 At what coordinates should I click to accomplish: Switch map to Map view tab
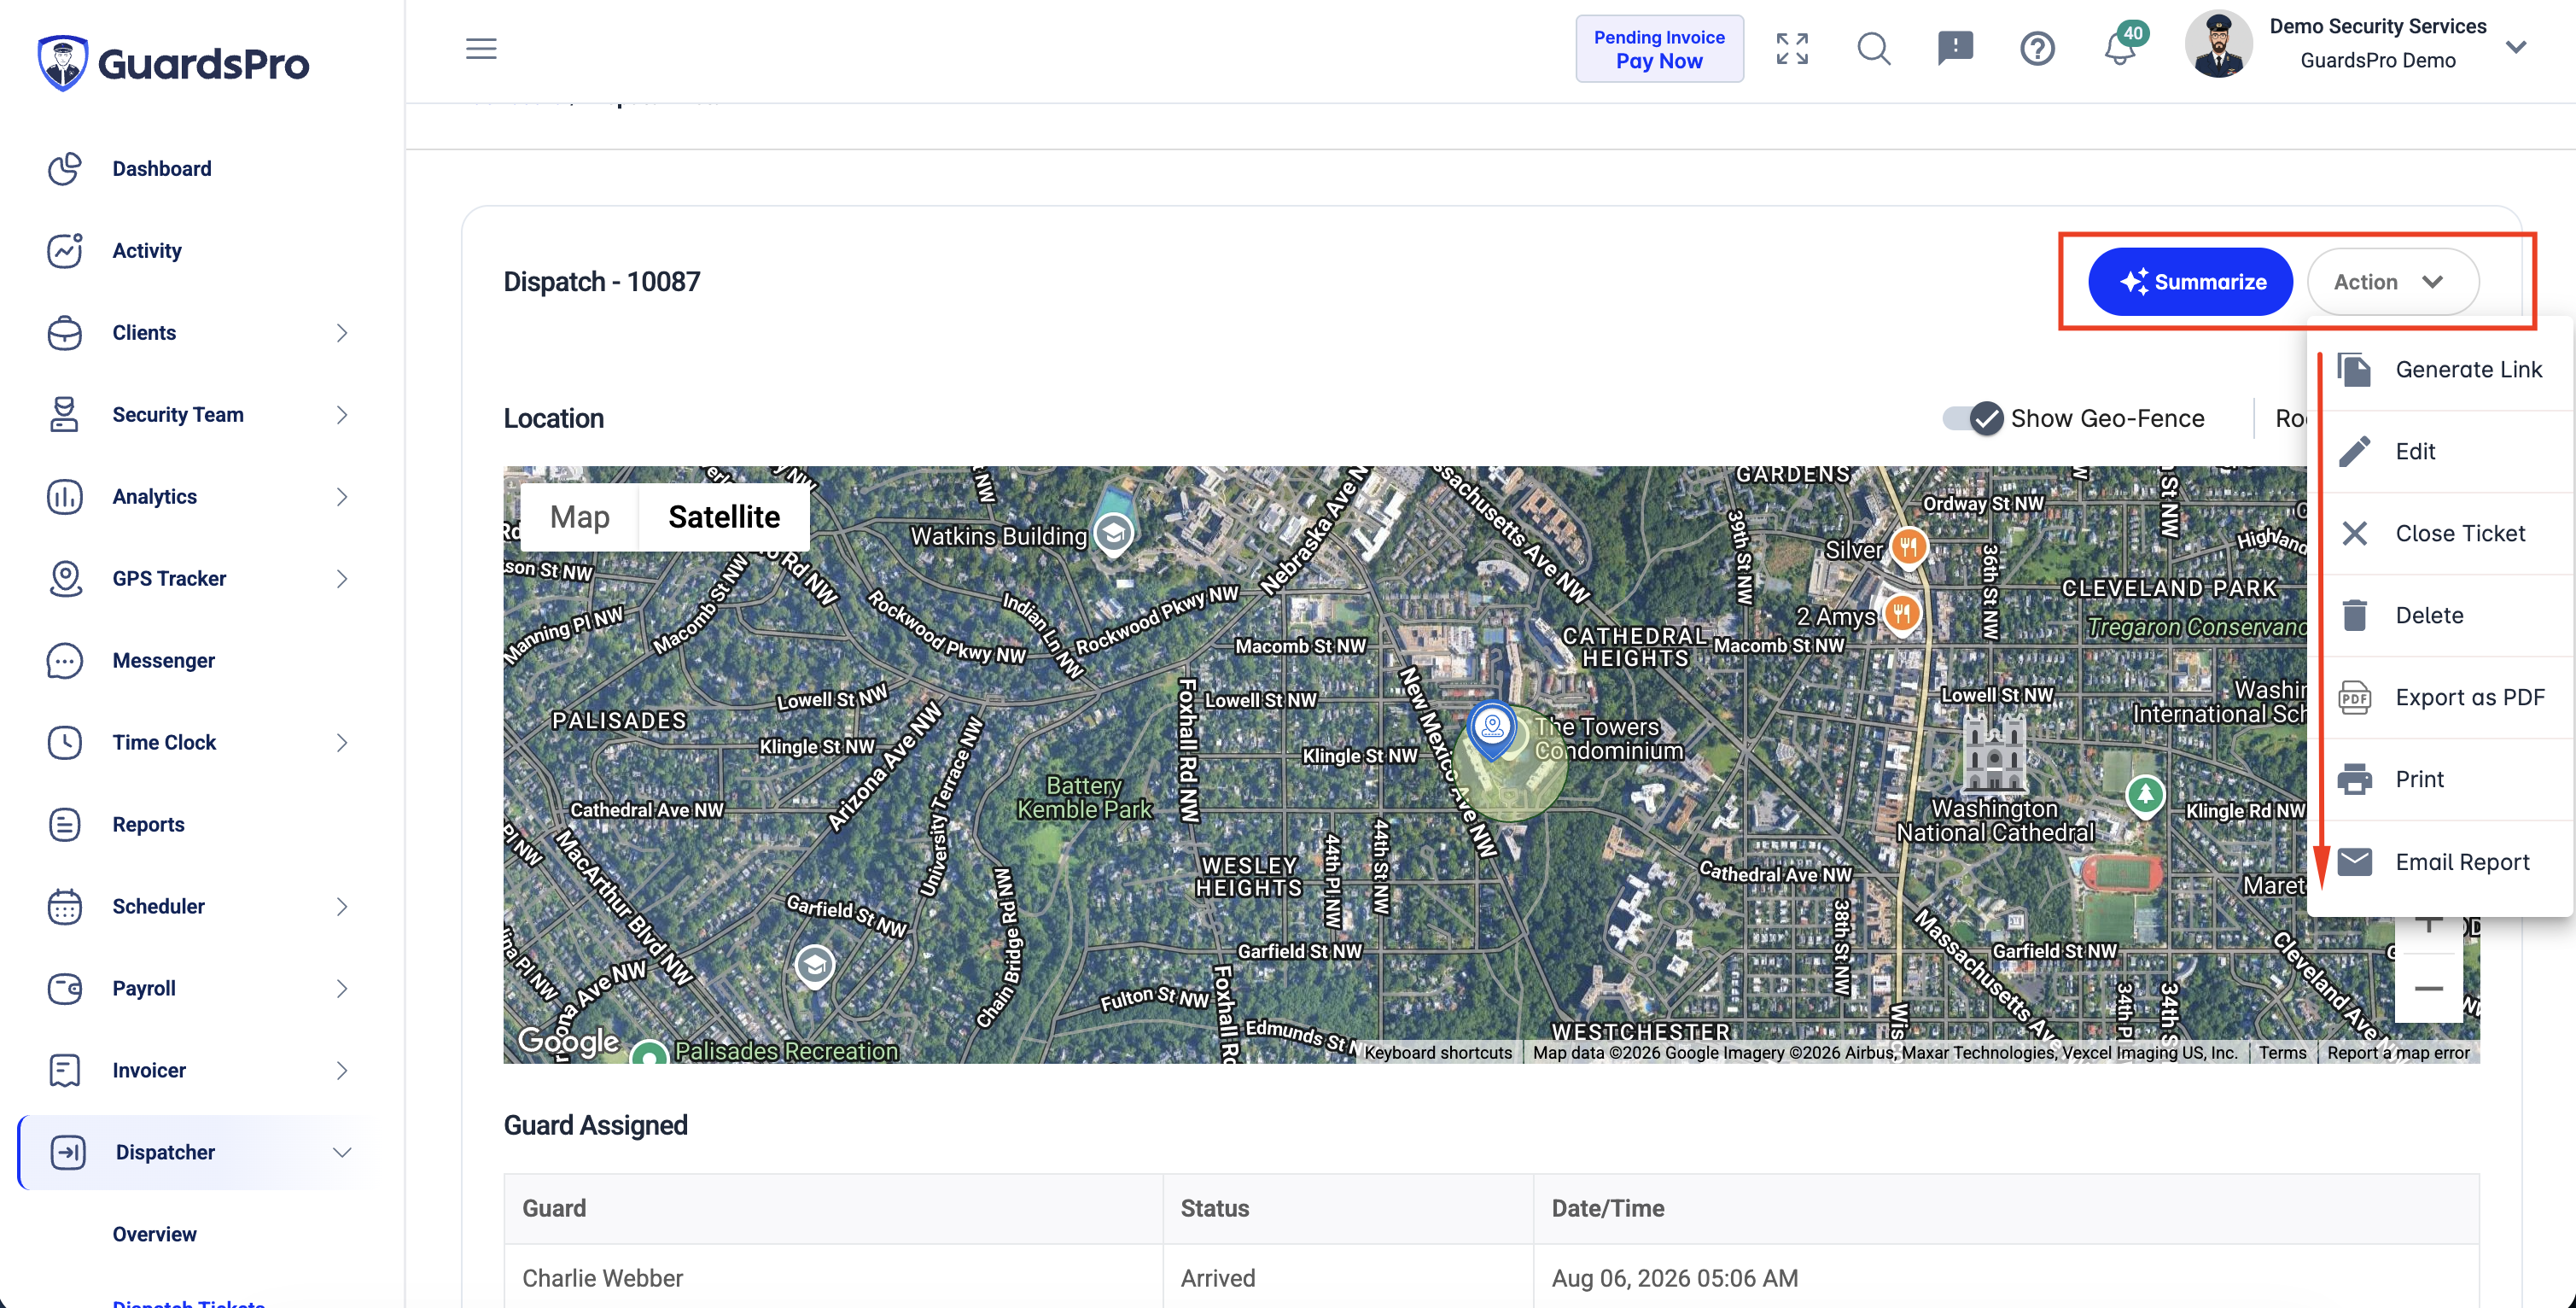[580, 517]
